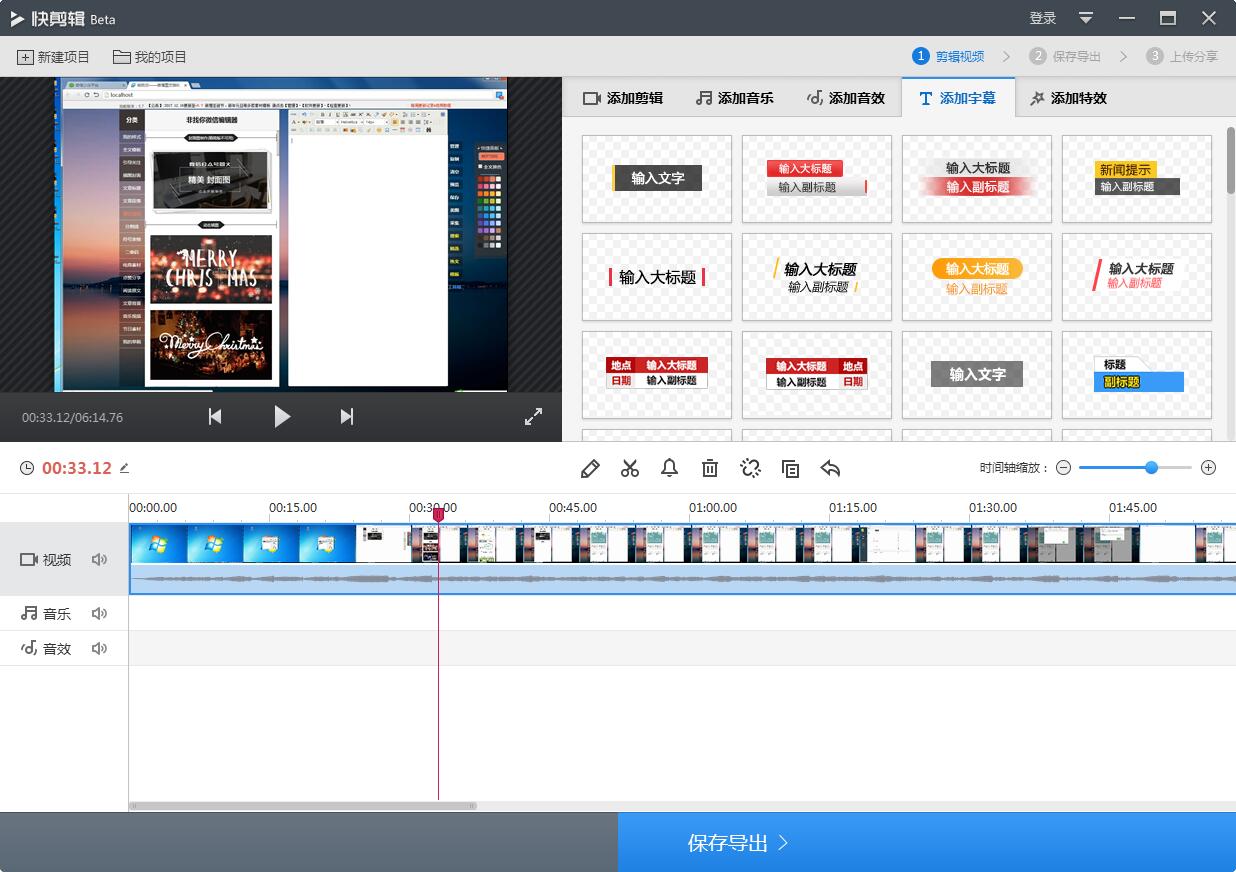Create a new project via 新建项目
The height and width of the screenshot is (872, 1236).
coord(53,57)
